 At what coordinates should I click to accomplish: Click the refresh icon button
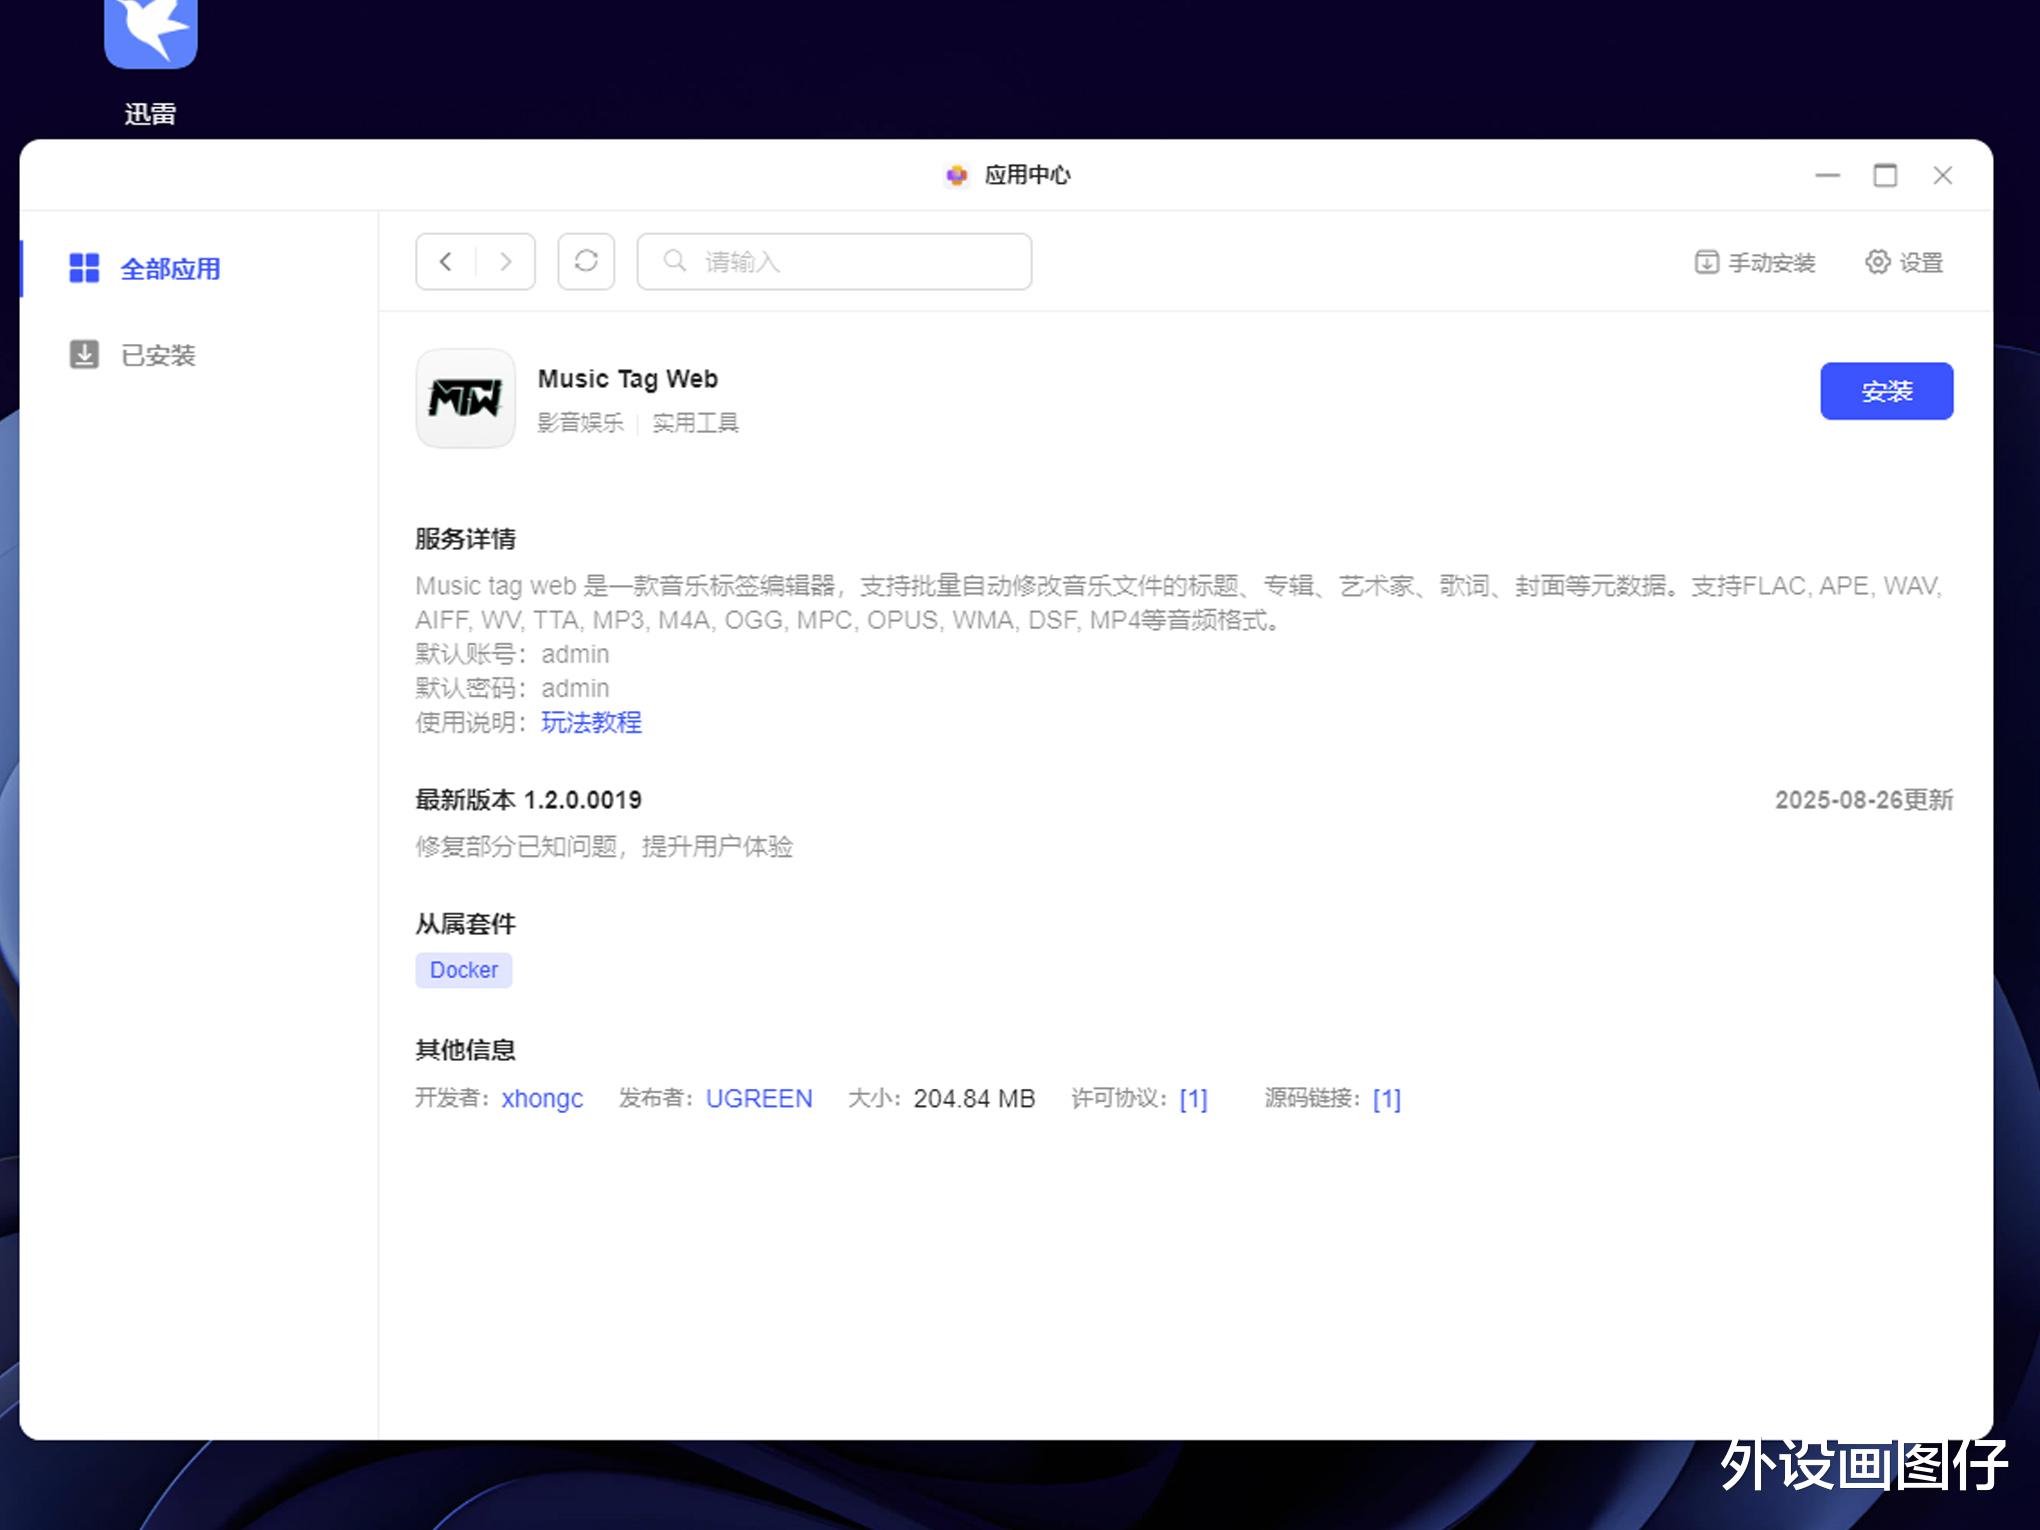coord(586,262)
